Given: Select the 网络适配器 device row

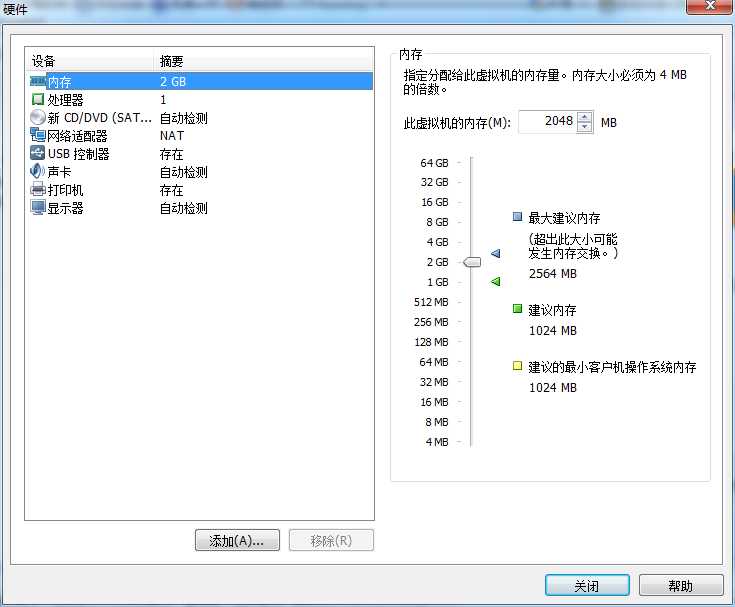Looking at the screenshot, I should [201, 135].
